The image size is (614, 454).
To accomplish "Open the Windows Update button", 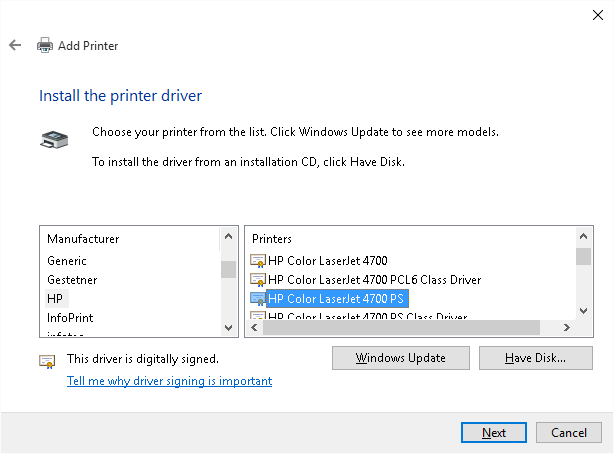I will pos(400,357).
